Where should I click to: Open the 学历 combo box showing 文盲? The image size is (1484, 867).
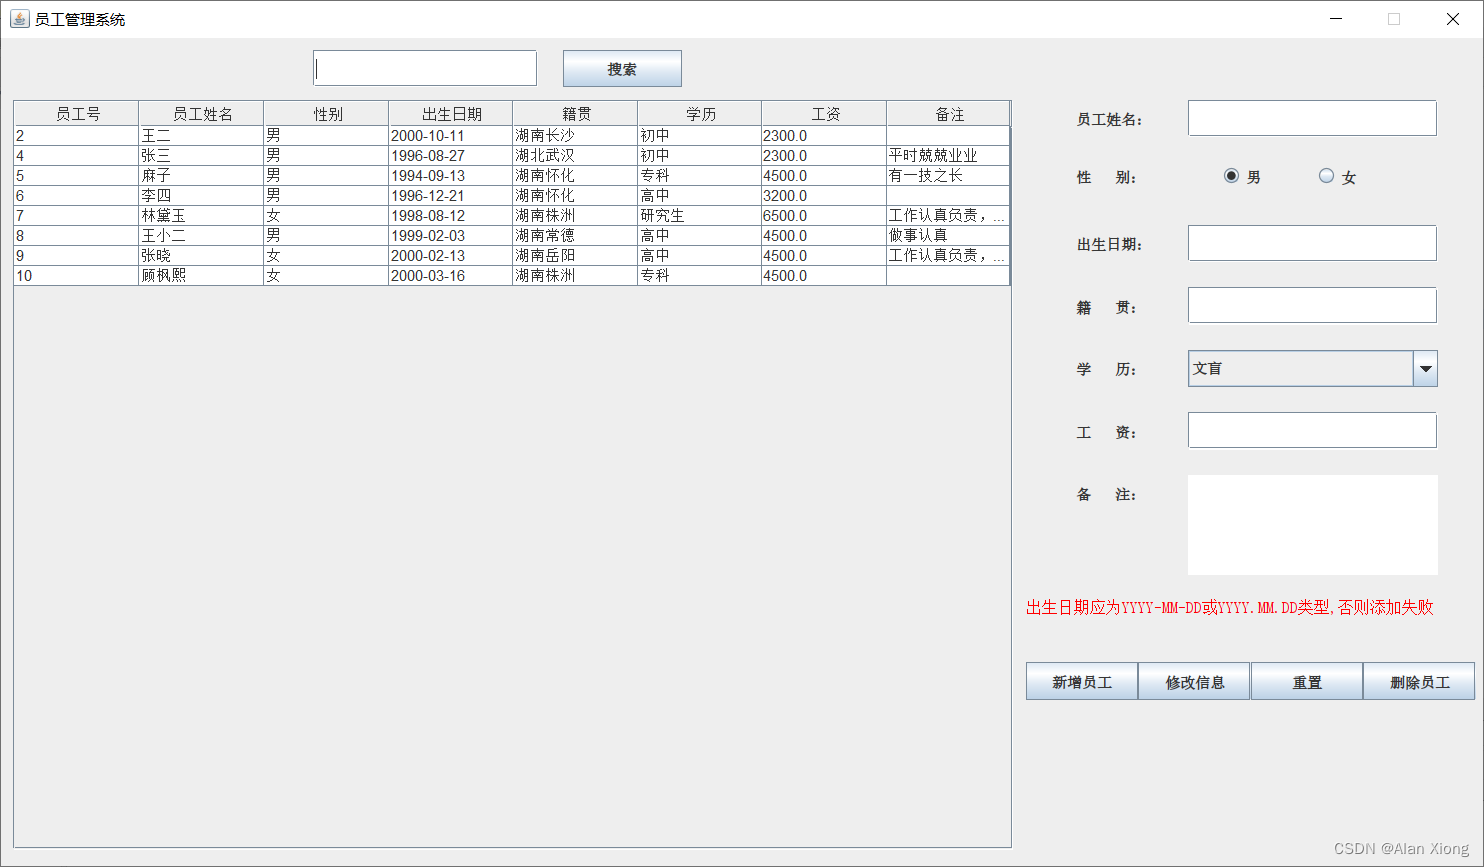[1312, 368]
